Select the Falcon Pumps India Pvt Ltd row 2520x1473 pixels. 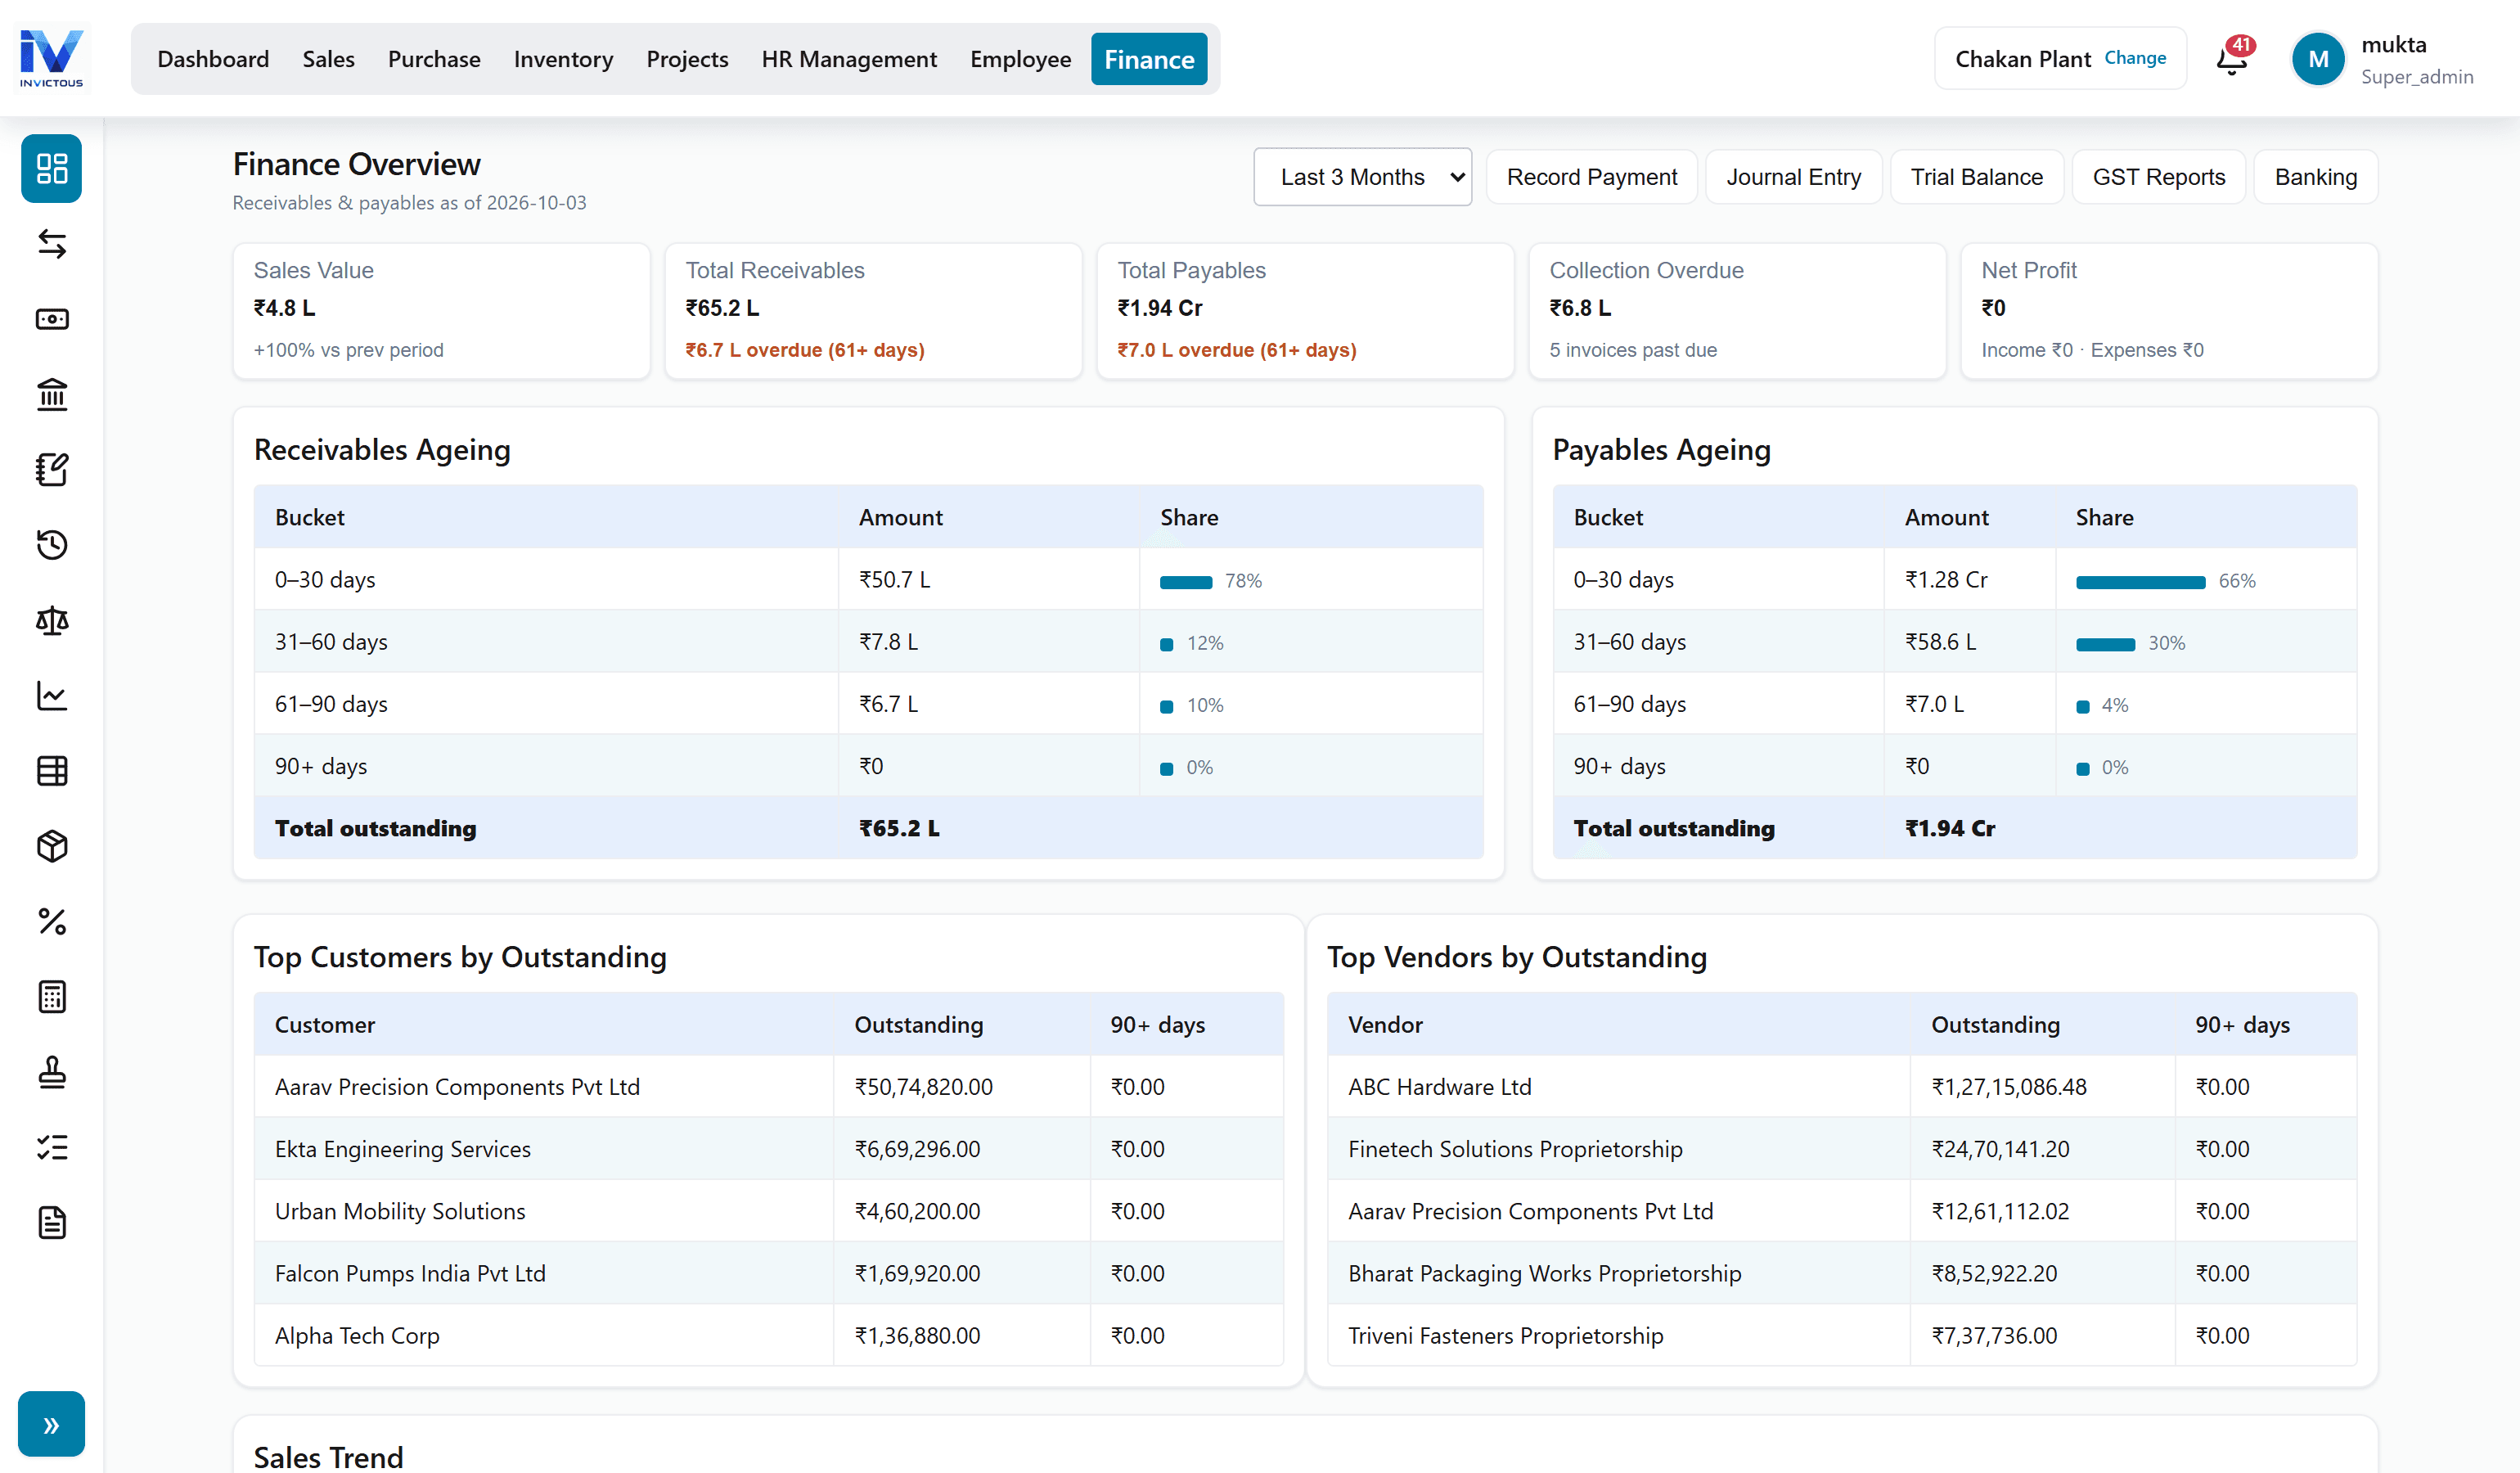768,1272
